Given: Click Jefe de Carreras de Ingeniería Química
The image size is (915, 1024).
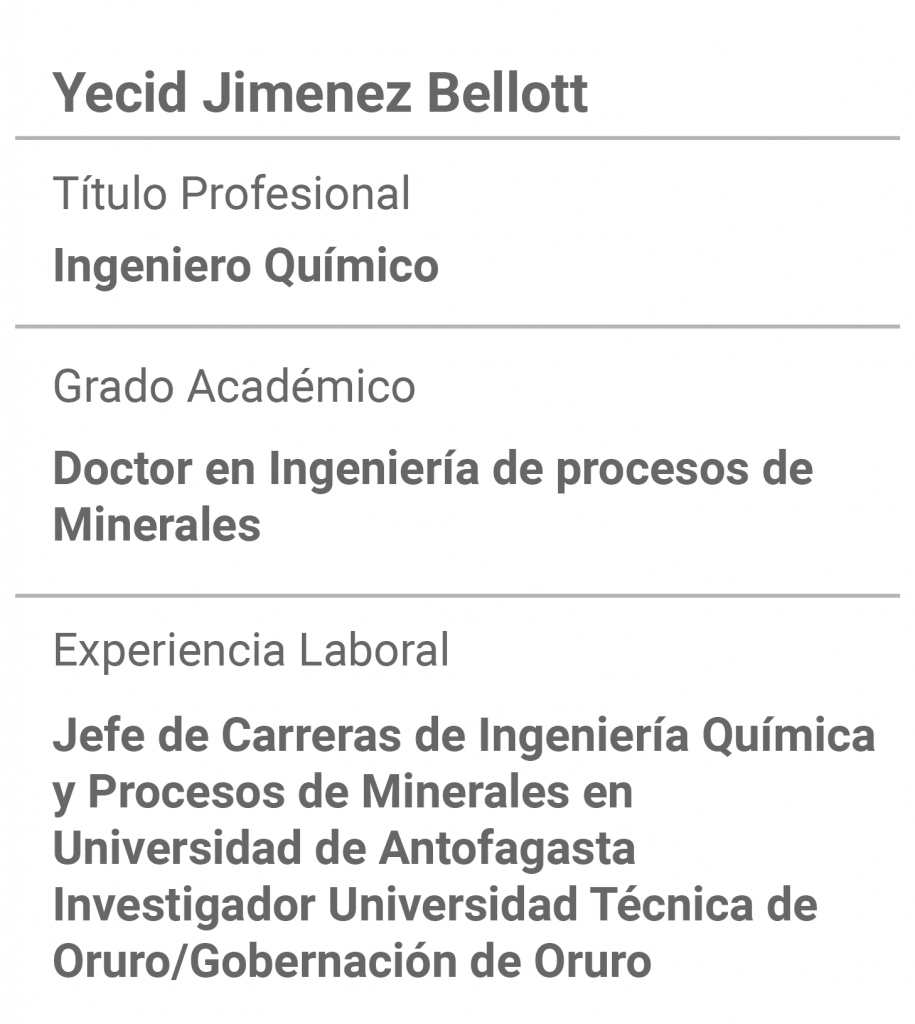Looking at the screenshot, I should point(464,735).
